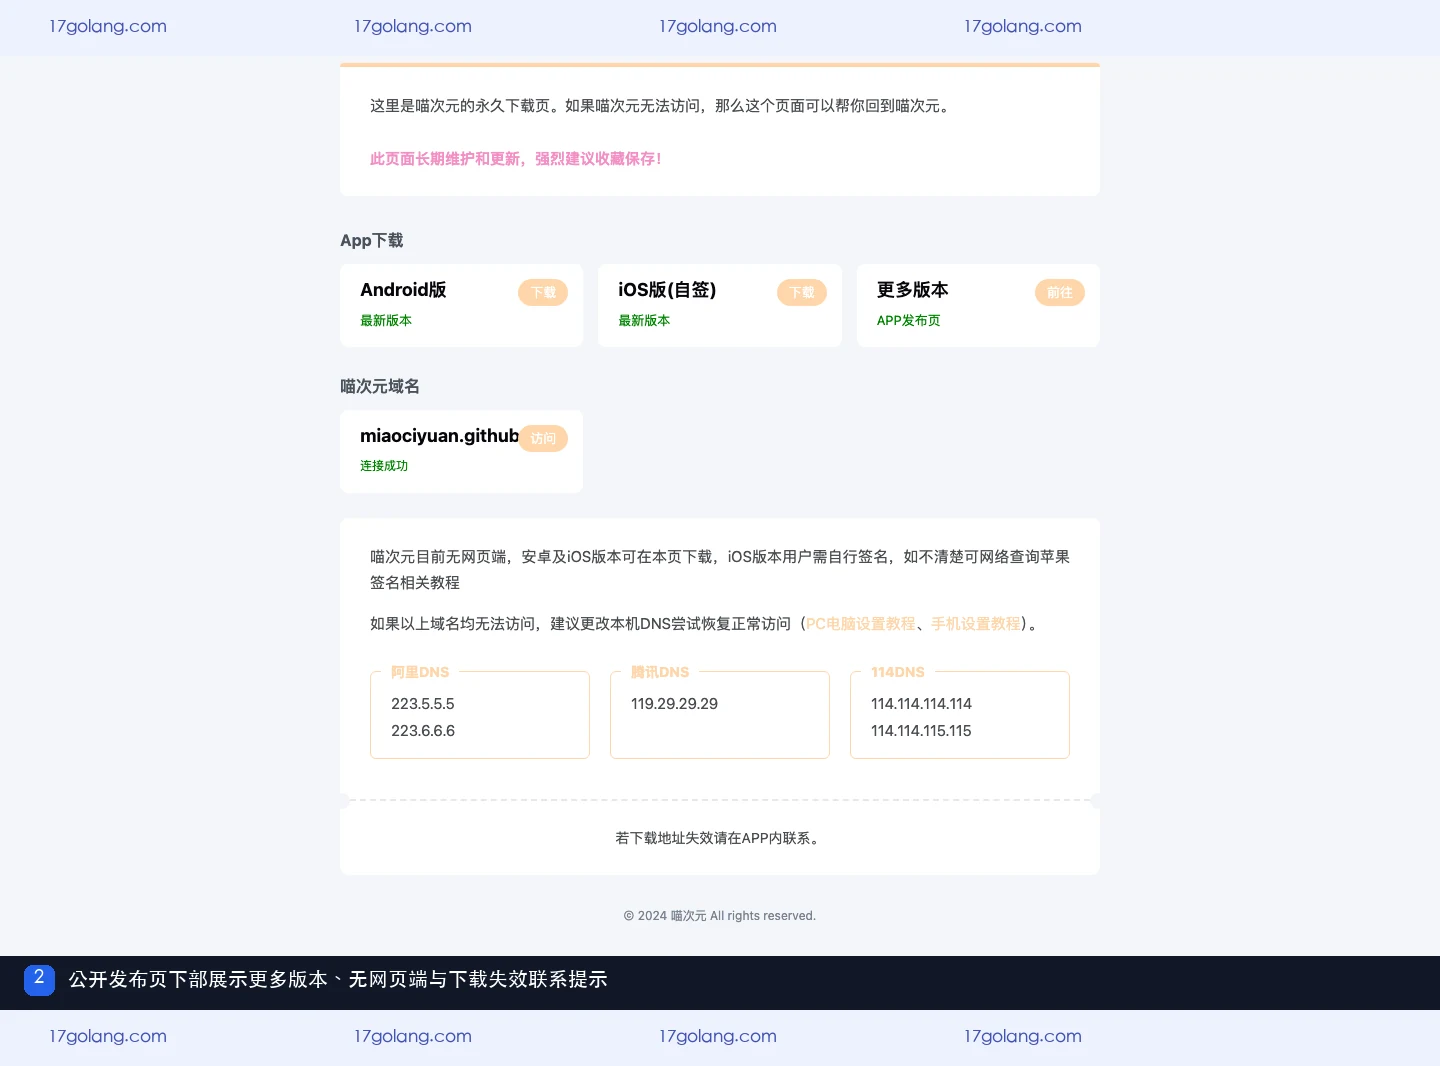Select the 223.6.6.6 DNS address
Screen dimensions: 1440x1066
click(423, 731)
